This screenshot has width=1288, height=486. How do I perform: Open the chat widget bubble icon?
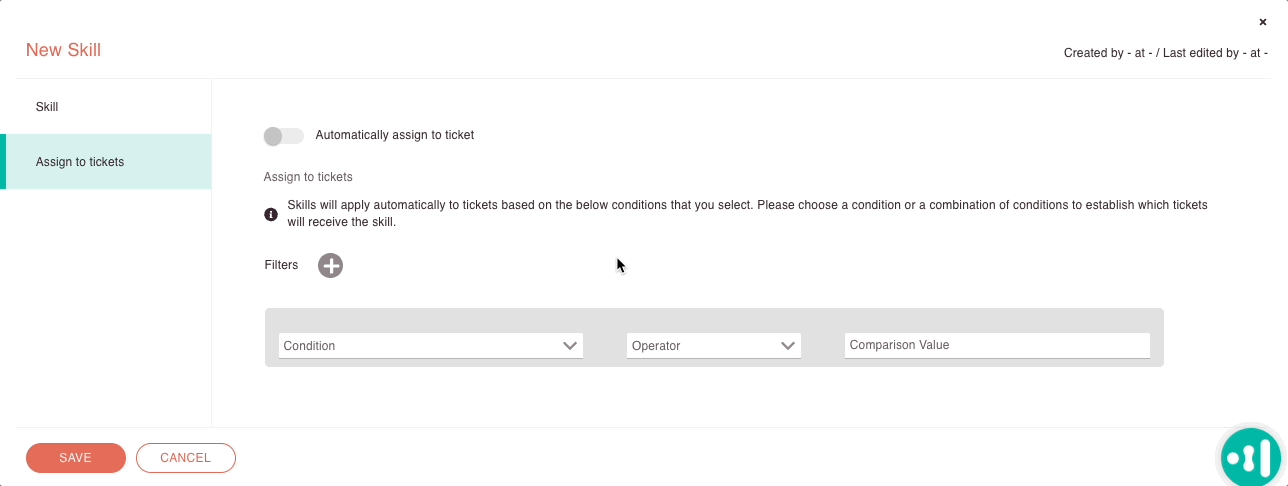click(1252, 459)
